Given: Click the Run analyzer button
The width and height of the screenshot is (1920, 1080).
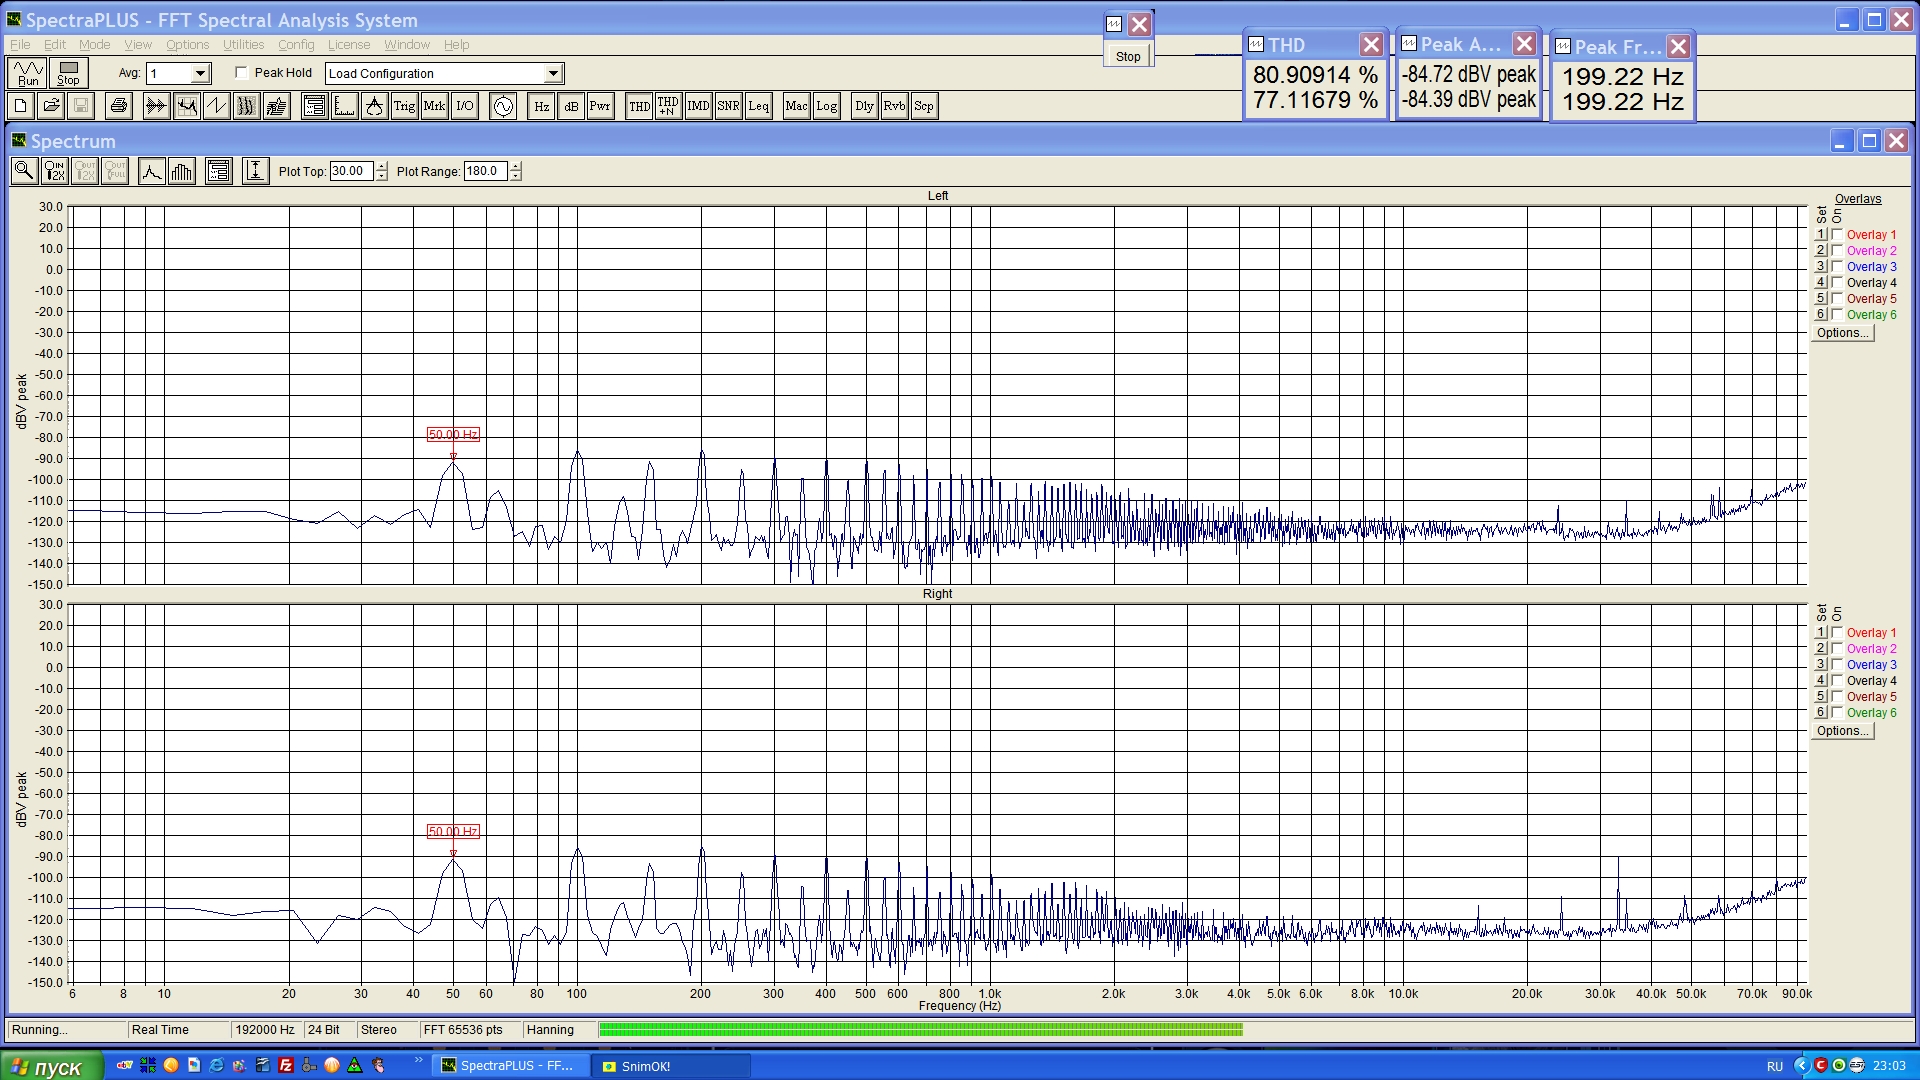Looking at the screenshot, I should pyautogui.click(x=27, y=73).
